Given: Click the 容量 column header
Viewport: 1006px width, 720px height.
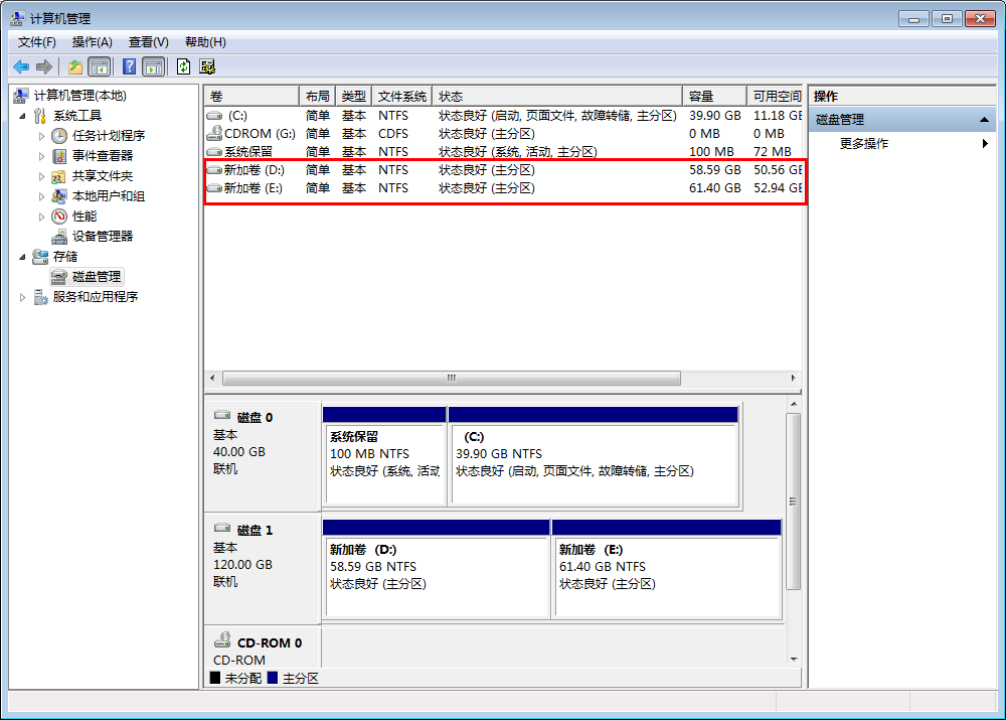Looking at the screenshot, I should tap(701, 96).
